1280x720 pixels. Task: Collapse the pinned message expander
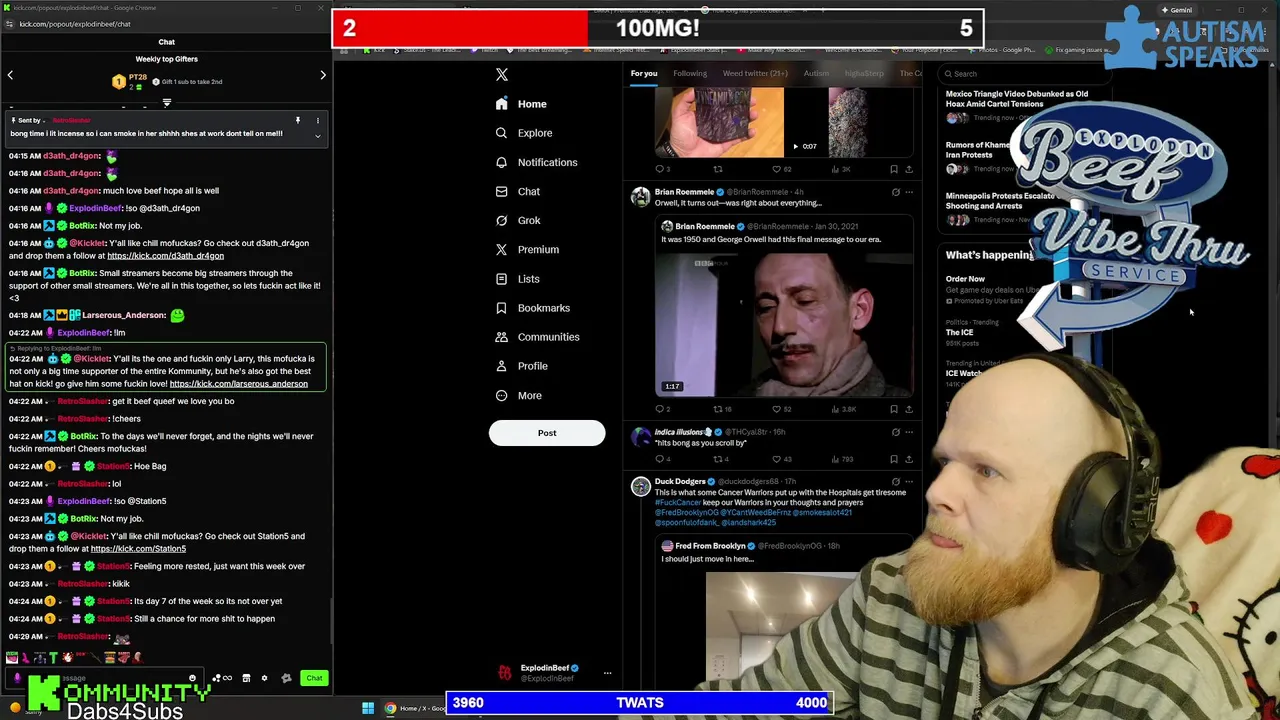(317, 135)
